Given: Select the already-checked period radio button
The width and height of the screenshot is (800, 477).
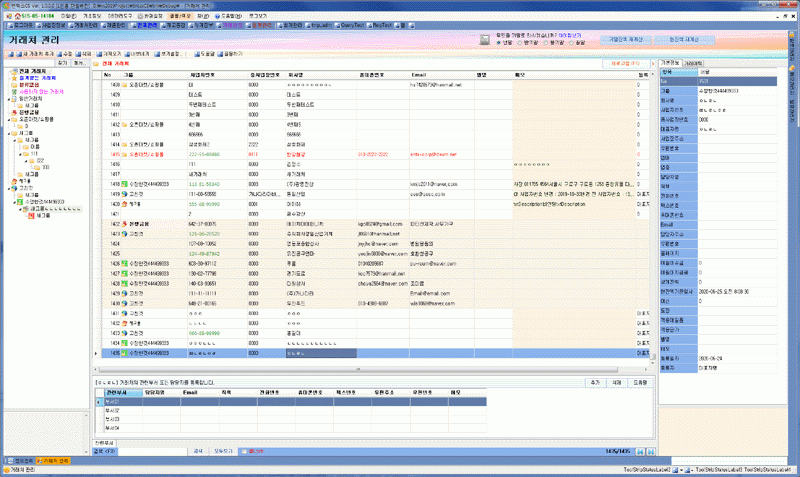Looking at the screenshot, I should tap(499, 43).
